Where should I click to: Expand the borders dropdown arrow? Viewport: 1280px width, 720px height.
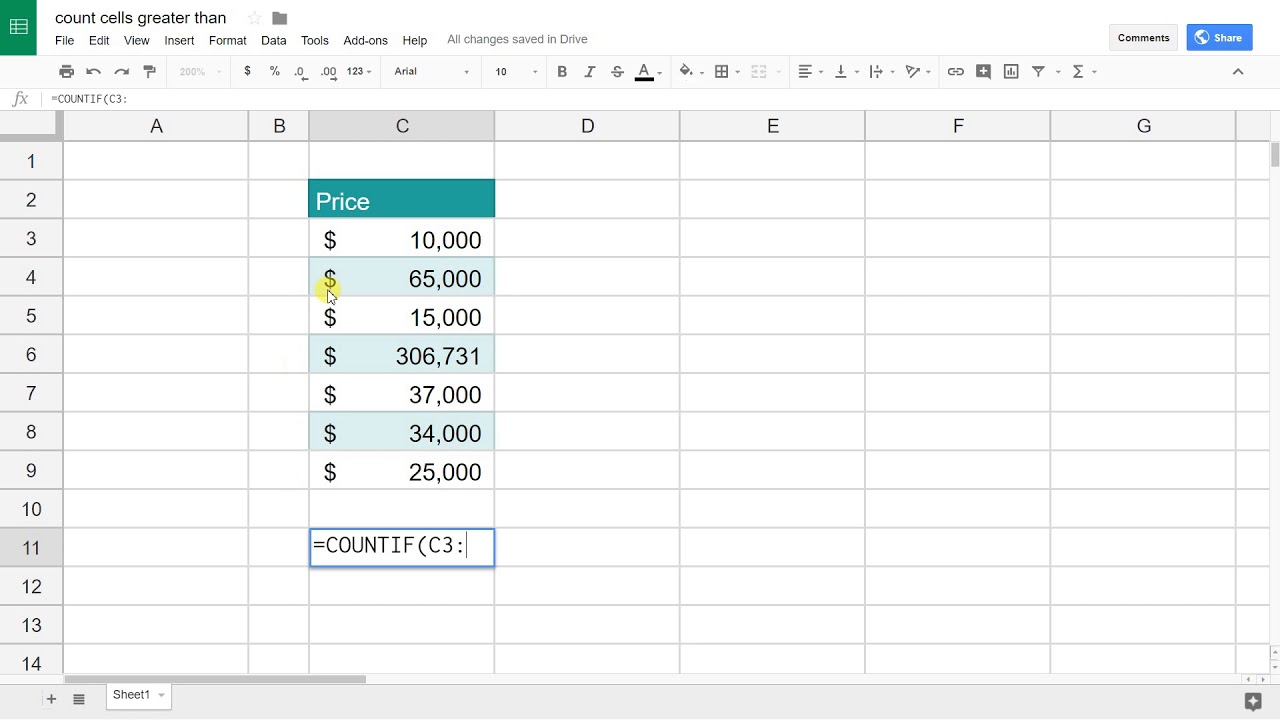(x=737, y=72)
